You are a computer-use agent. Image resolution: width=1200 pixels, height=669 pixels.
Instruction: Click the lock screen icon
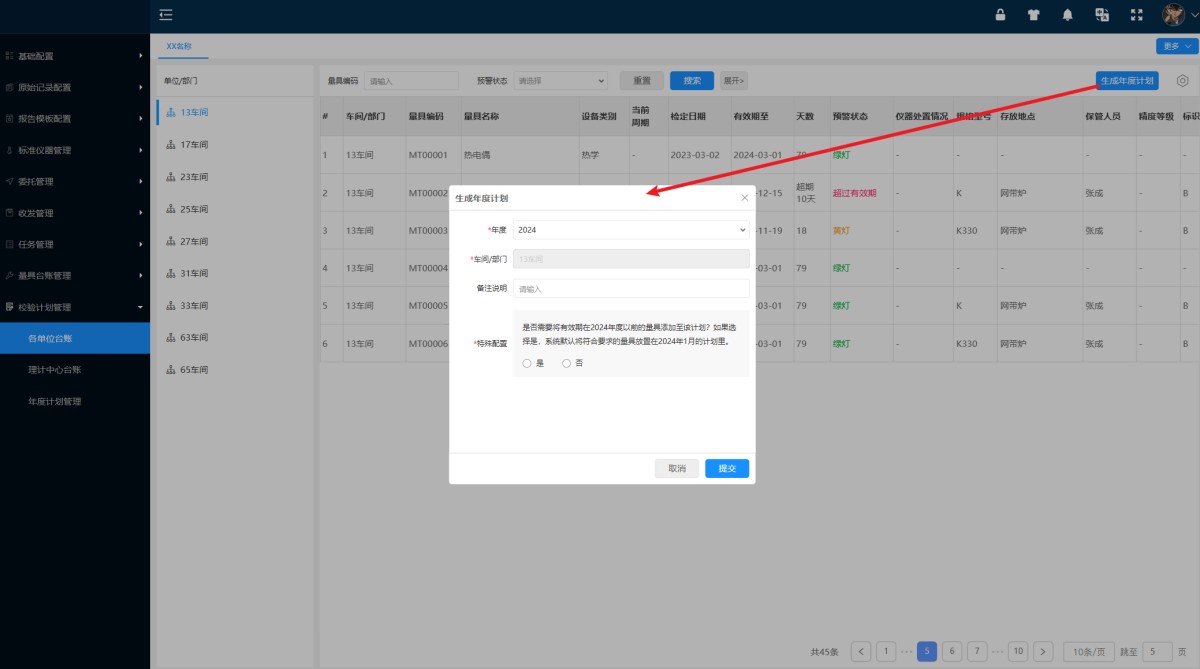pyautogui.click(x=1000, y=15)
